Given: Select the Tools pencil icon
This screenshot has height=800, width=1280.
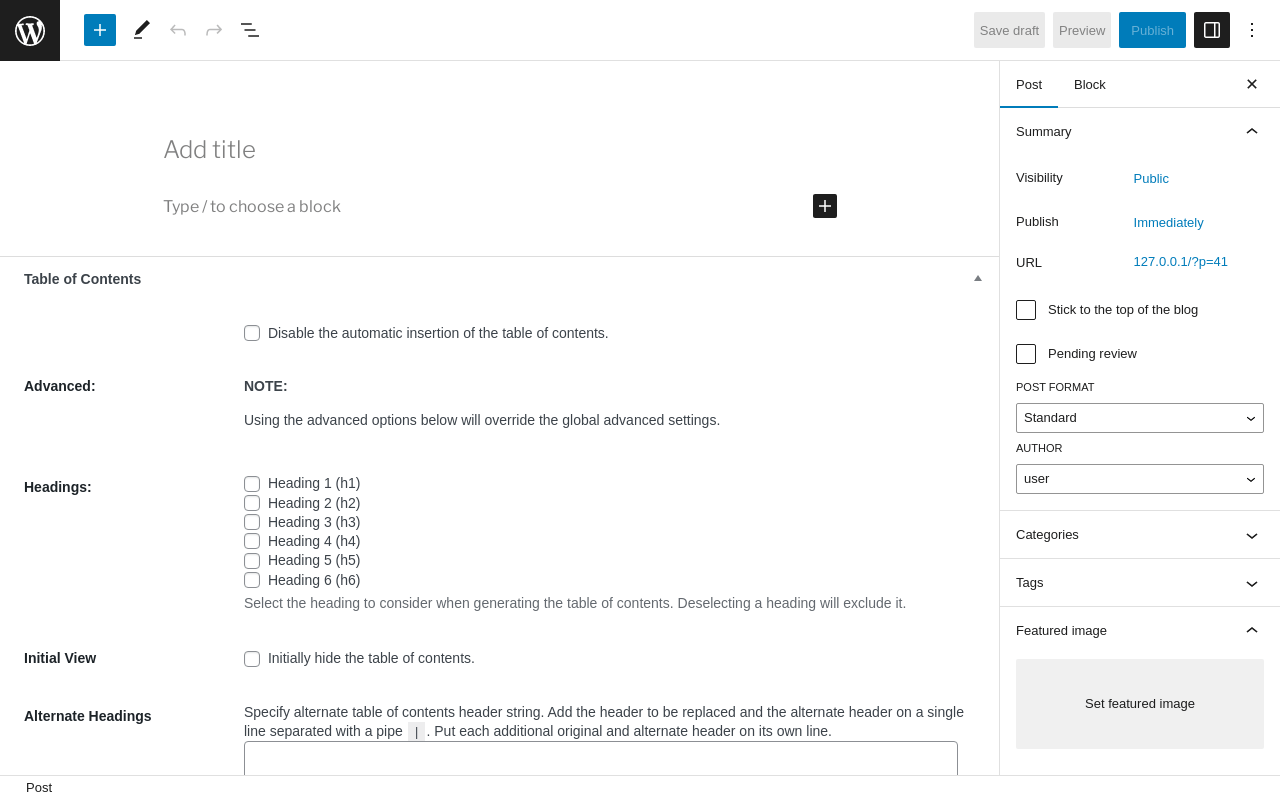Looking at the screenshot, I should point(142,30).
